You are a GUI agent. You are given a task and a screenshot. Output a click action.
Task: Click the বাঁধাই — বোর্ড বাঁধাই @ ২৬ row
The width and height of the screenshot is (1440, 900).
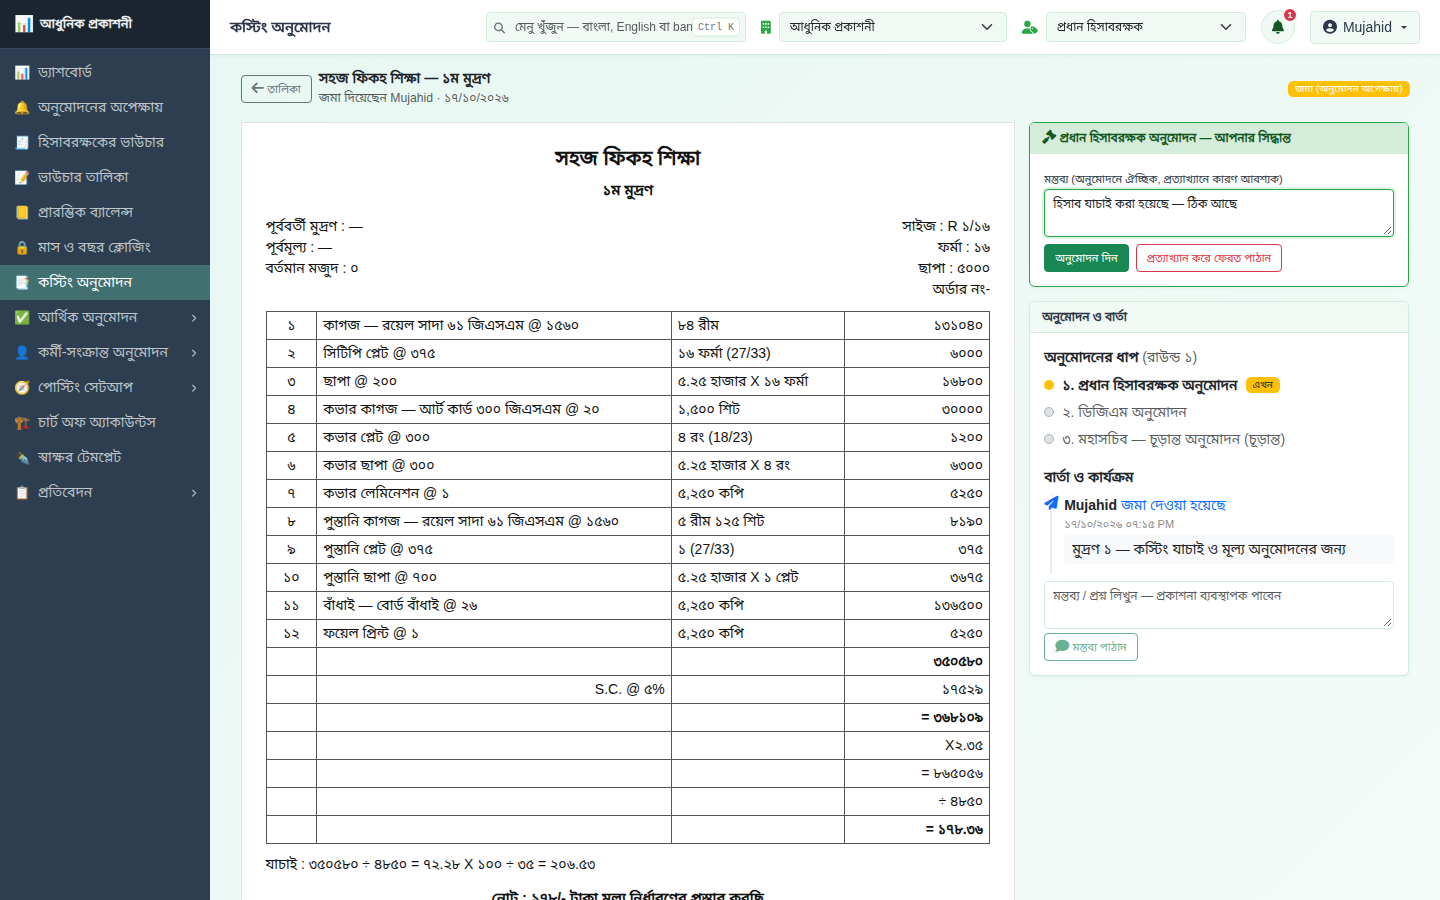tap(628, 605)
